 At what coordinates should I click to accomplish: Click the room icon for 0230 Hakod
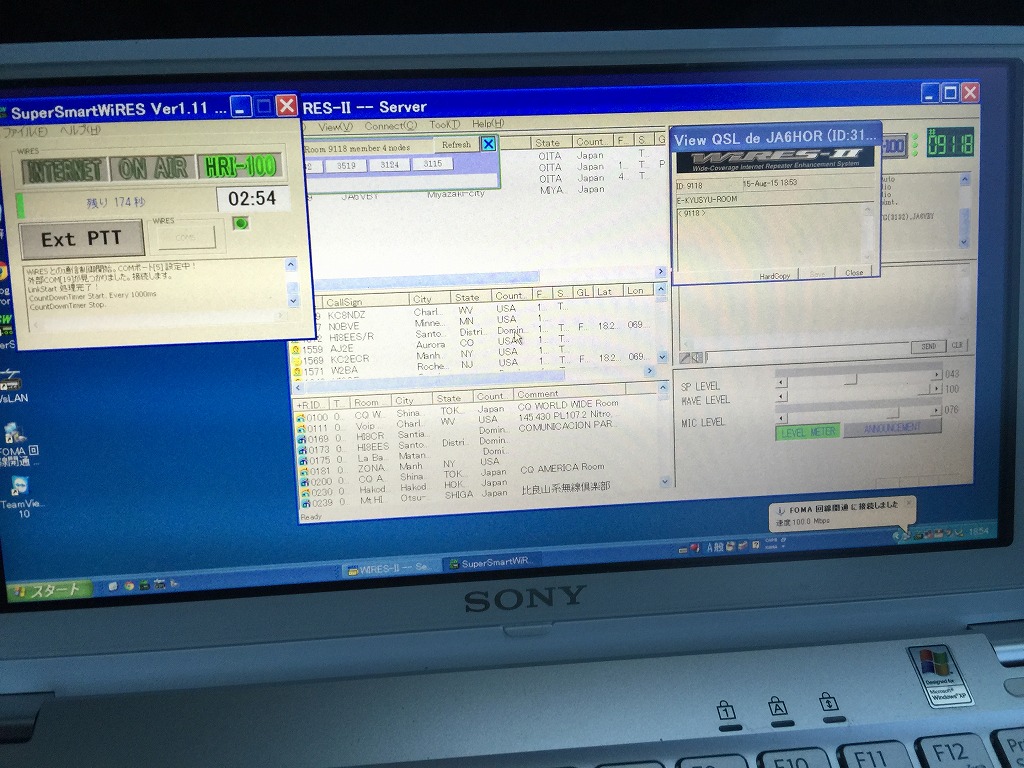click(304, 492)
